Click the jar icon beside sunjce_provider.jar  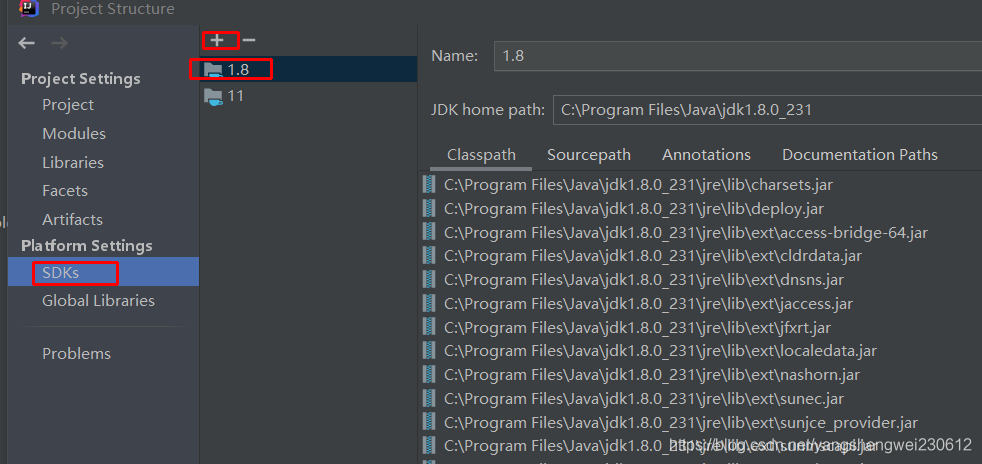pos(429,422)
